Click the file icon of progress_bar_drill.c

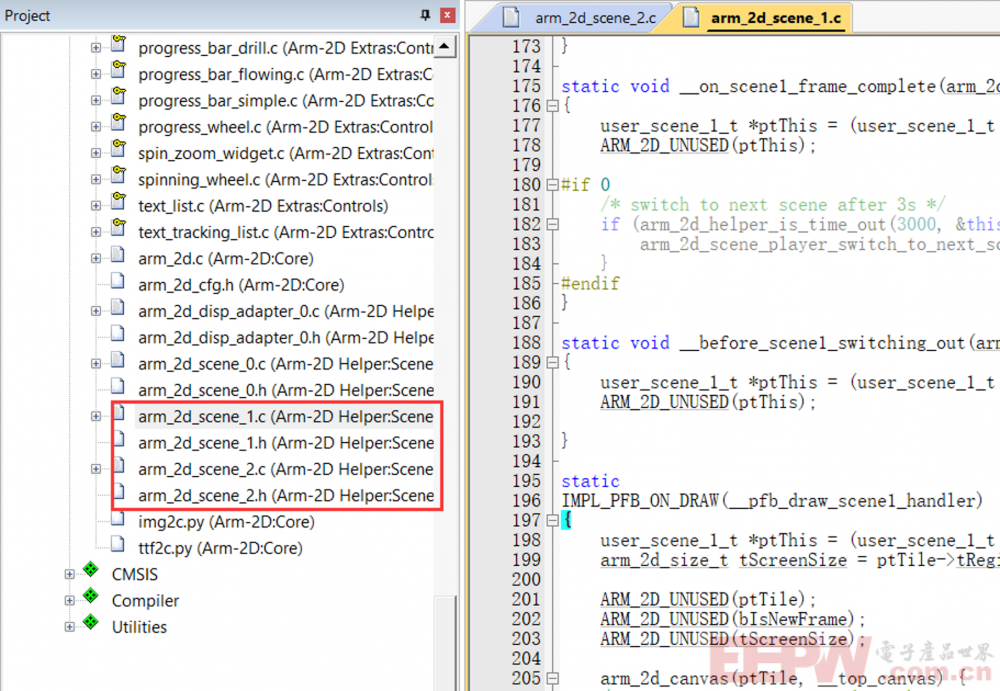[119, 45]
